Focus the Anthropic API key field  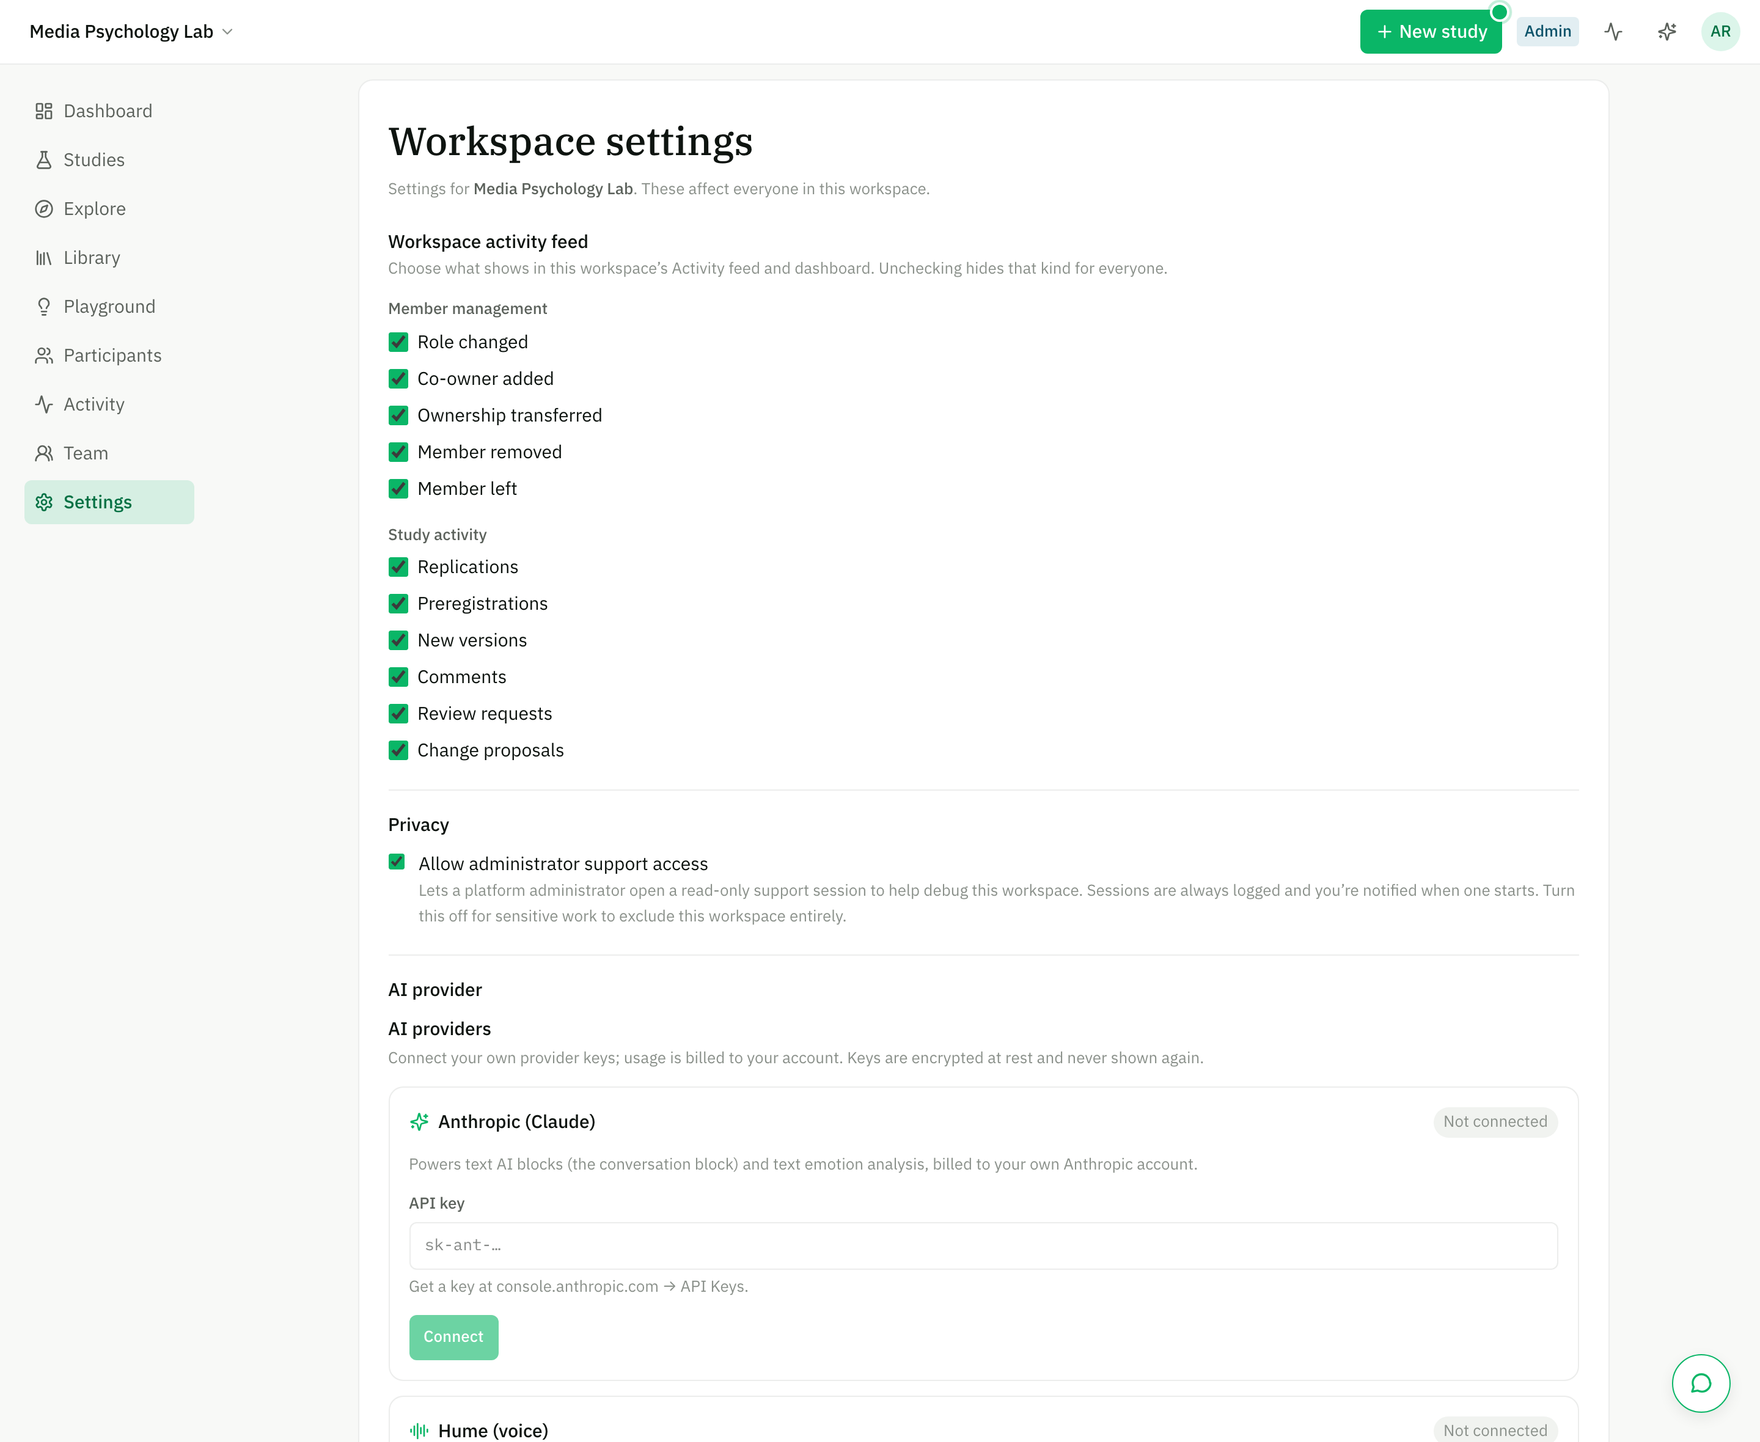(983, 1246)
